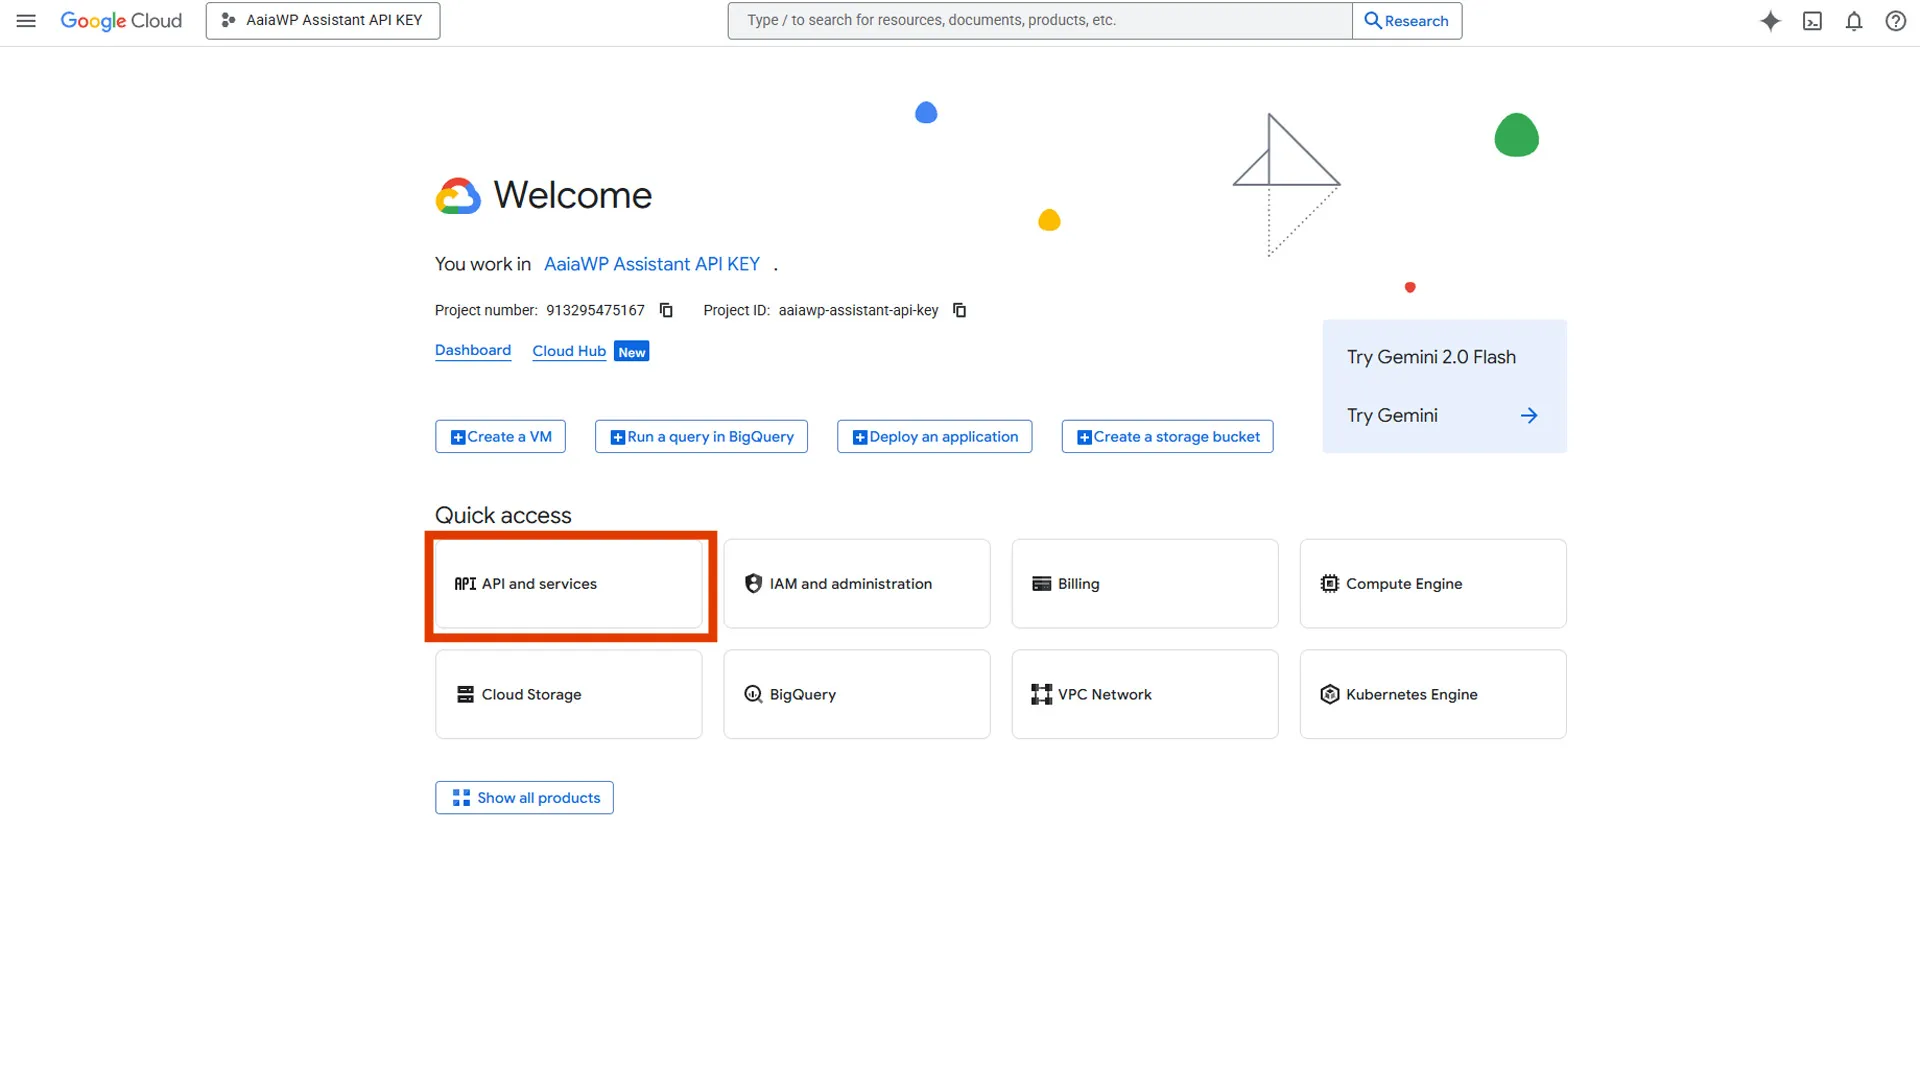Open the Billing card
Viewport: 1920px width, 1080px height.
coord(1145,584)
